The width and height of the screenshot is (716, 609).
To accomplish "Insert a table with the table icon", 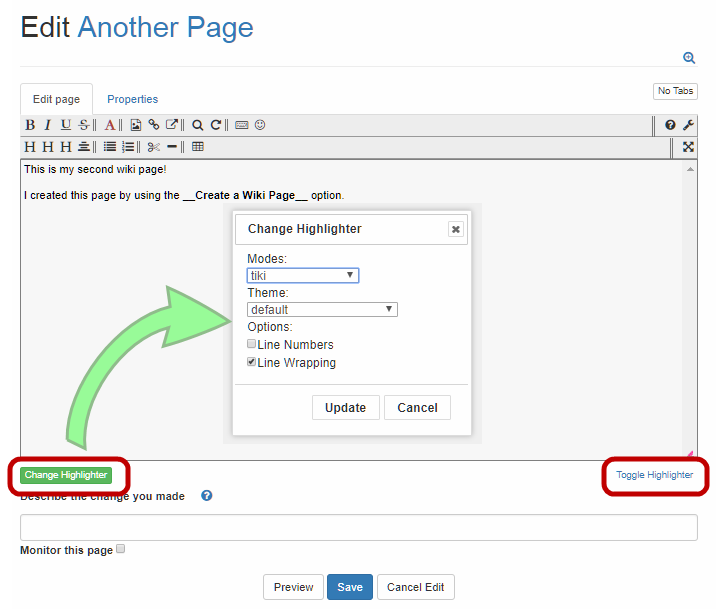I will 198,147.
